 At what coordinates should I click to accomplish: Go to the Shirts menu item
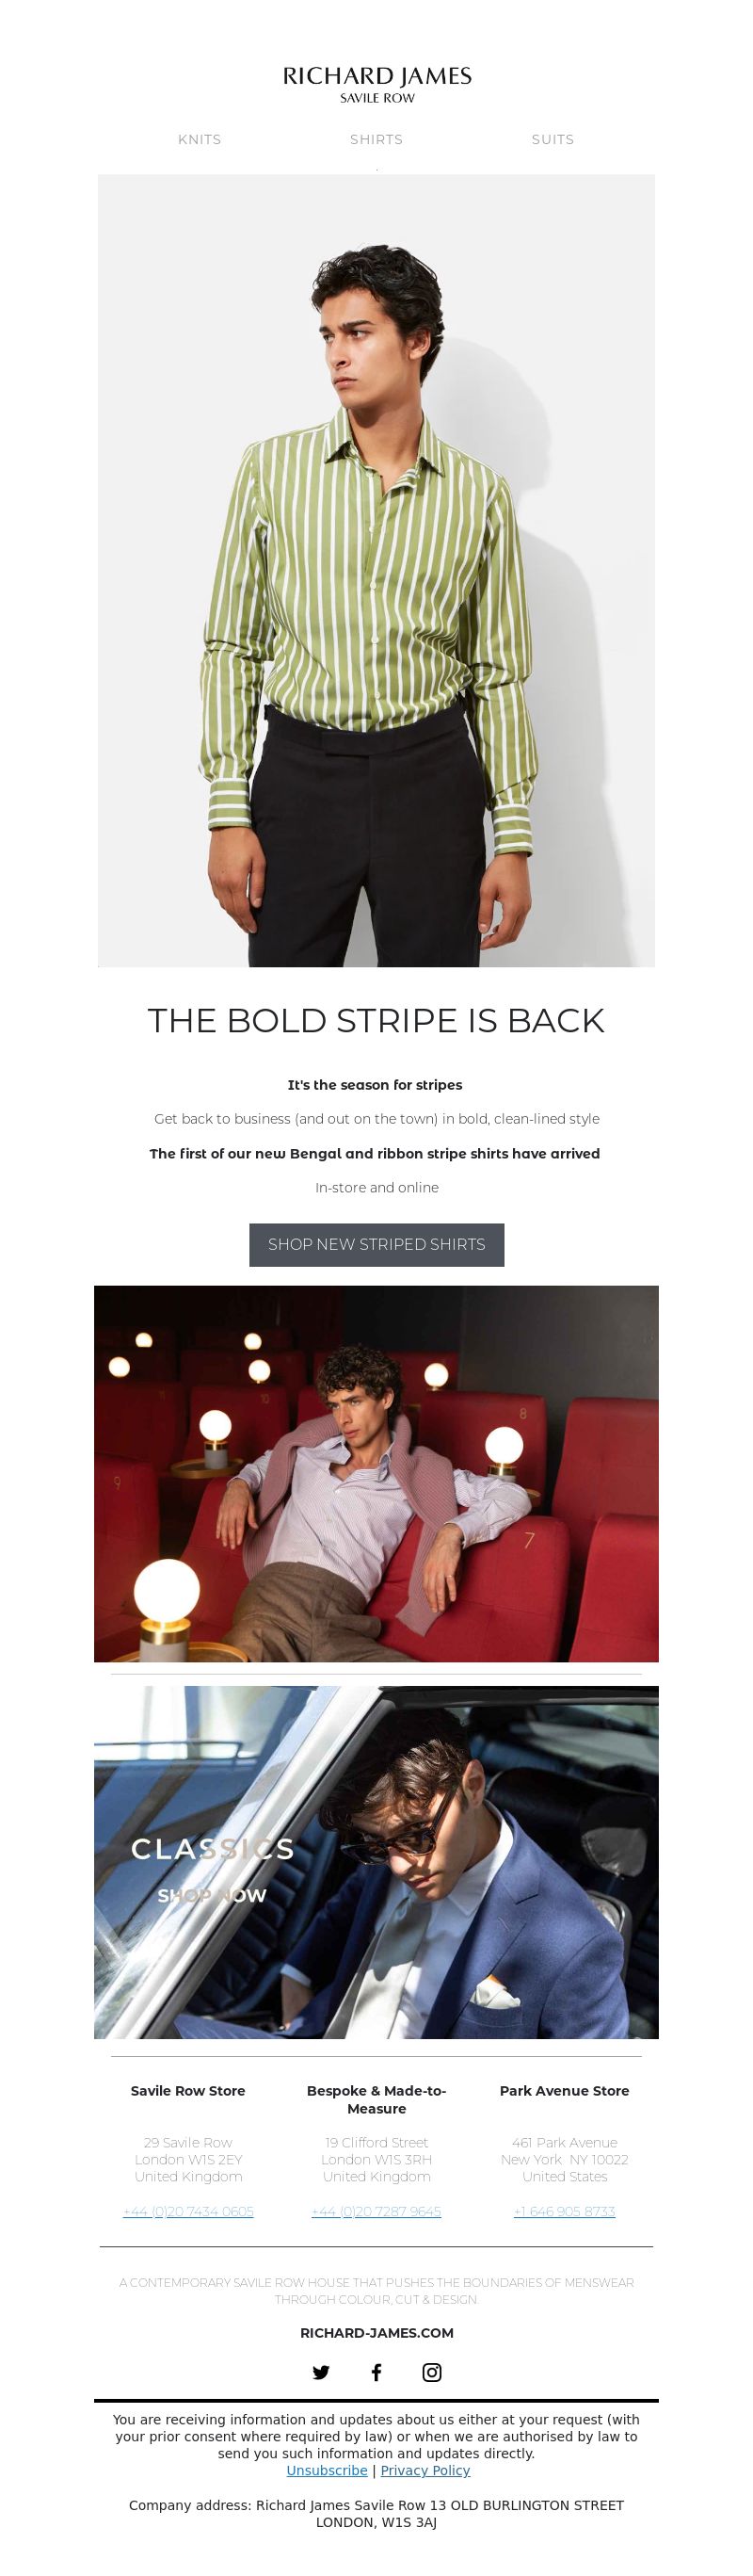(377, 139)
